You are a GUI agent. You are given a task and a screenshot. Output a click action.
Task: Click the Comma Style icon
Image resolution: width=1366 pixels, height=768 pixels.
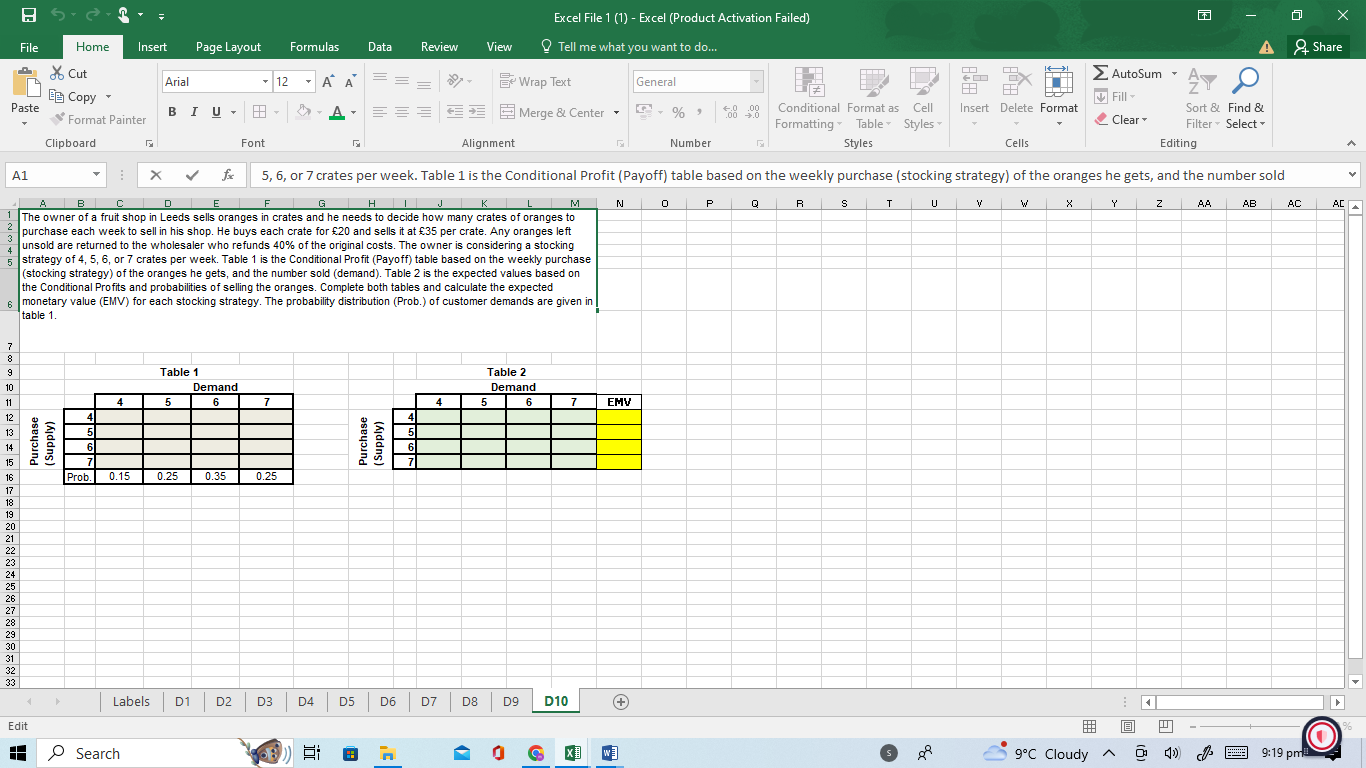[x=700, y=113]
